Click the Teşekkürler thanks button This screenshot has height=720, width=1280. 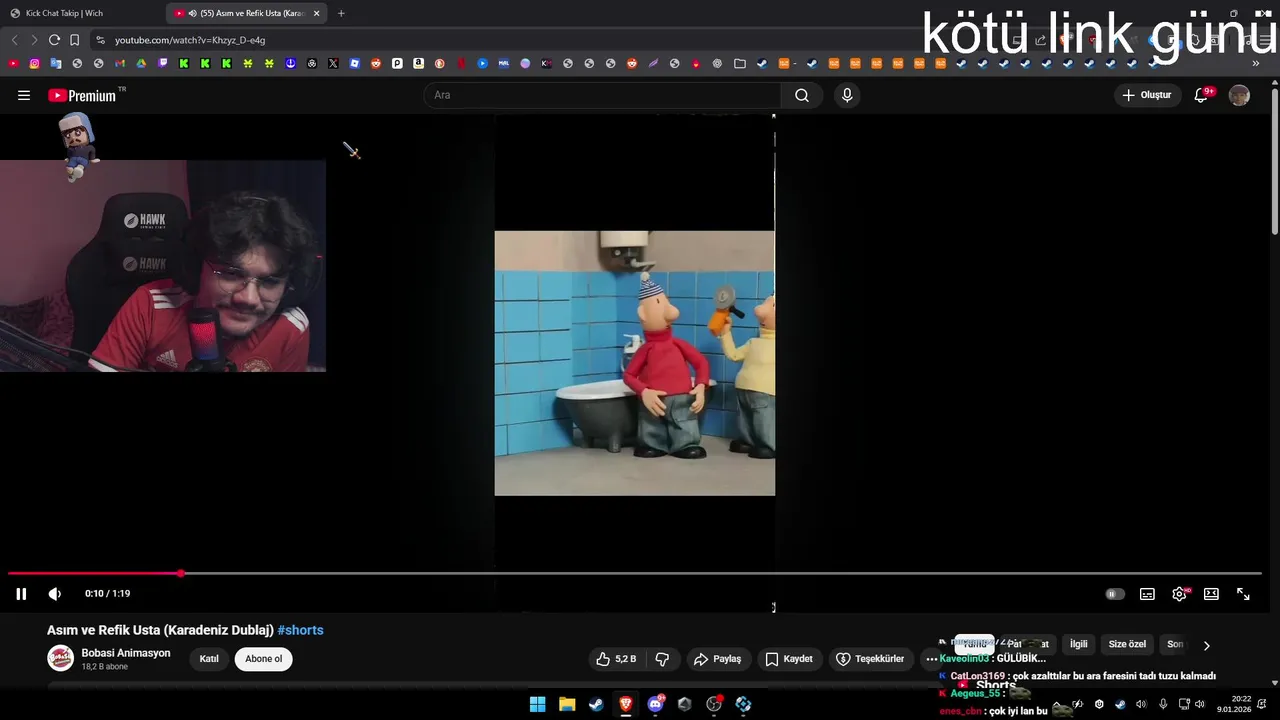click(x=870, y=659)
